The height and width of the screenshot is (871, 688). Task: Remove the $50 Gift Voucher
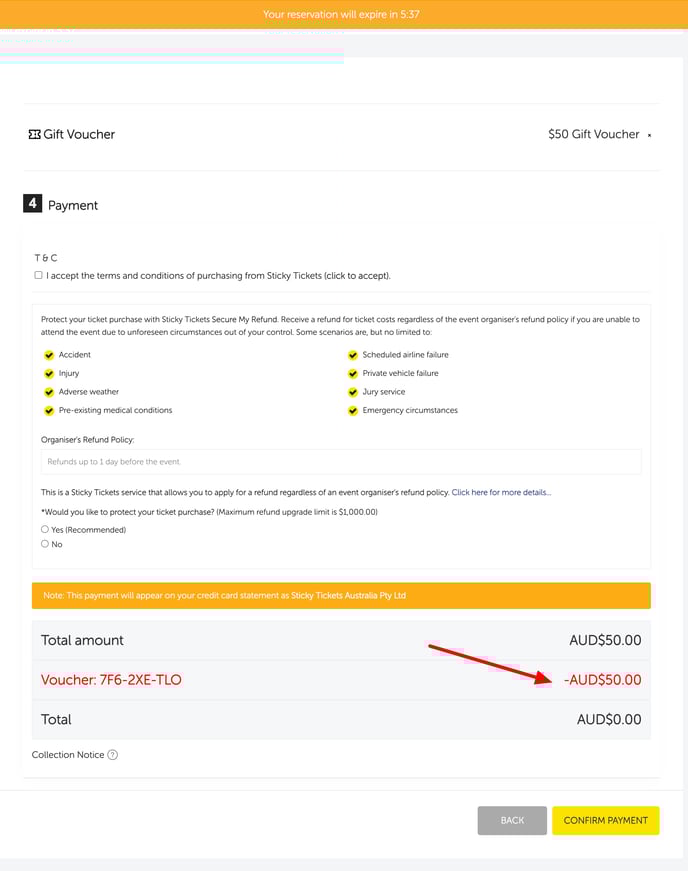click(x=649, y=135)
